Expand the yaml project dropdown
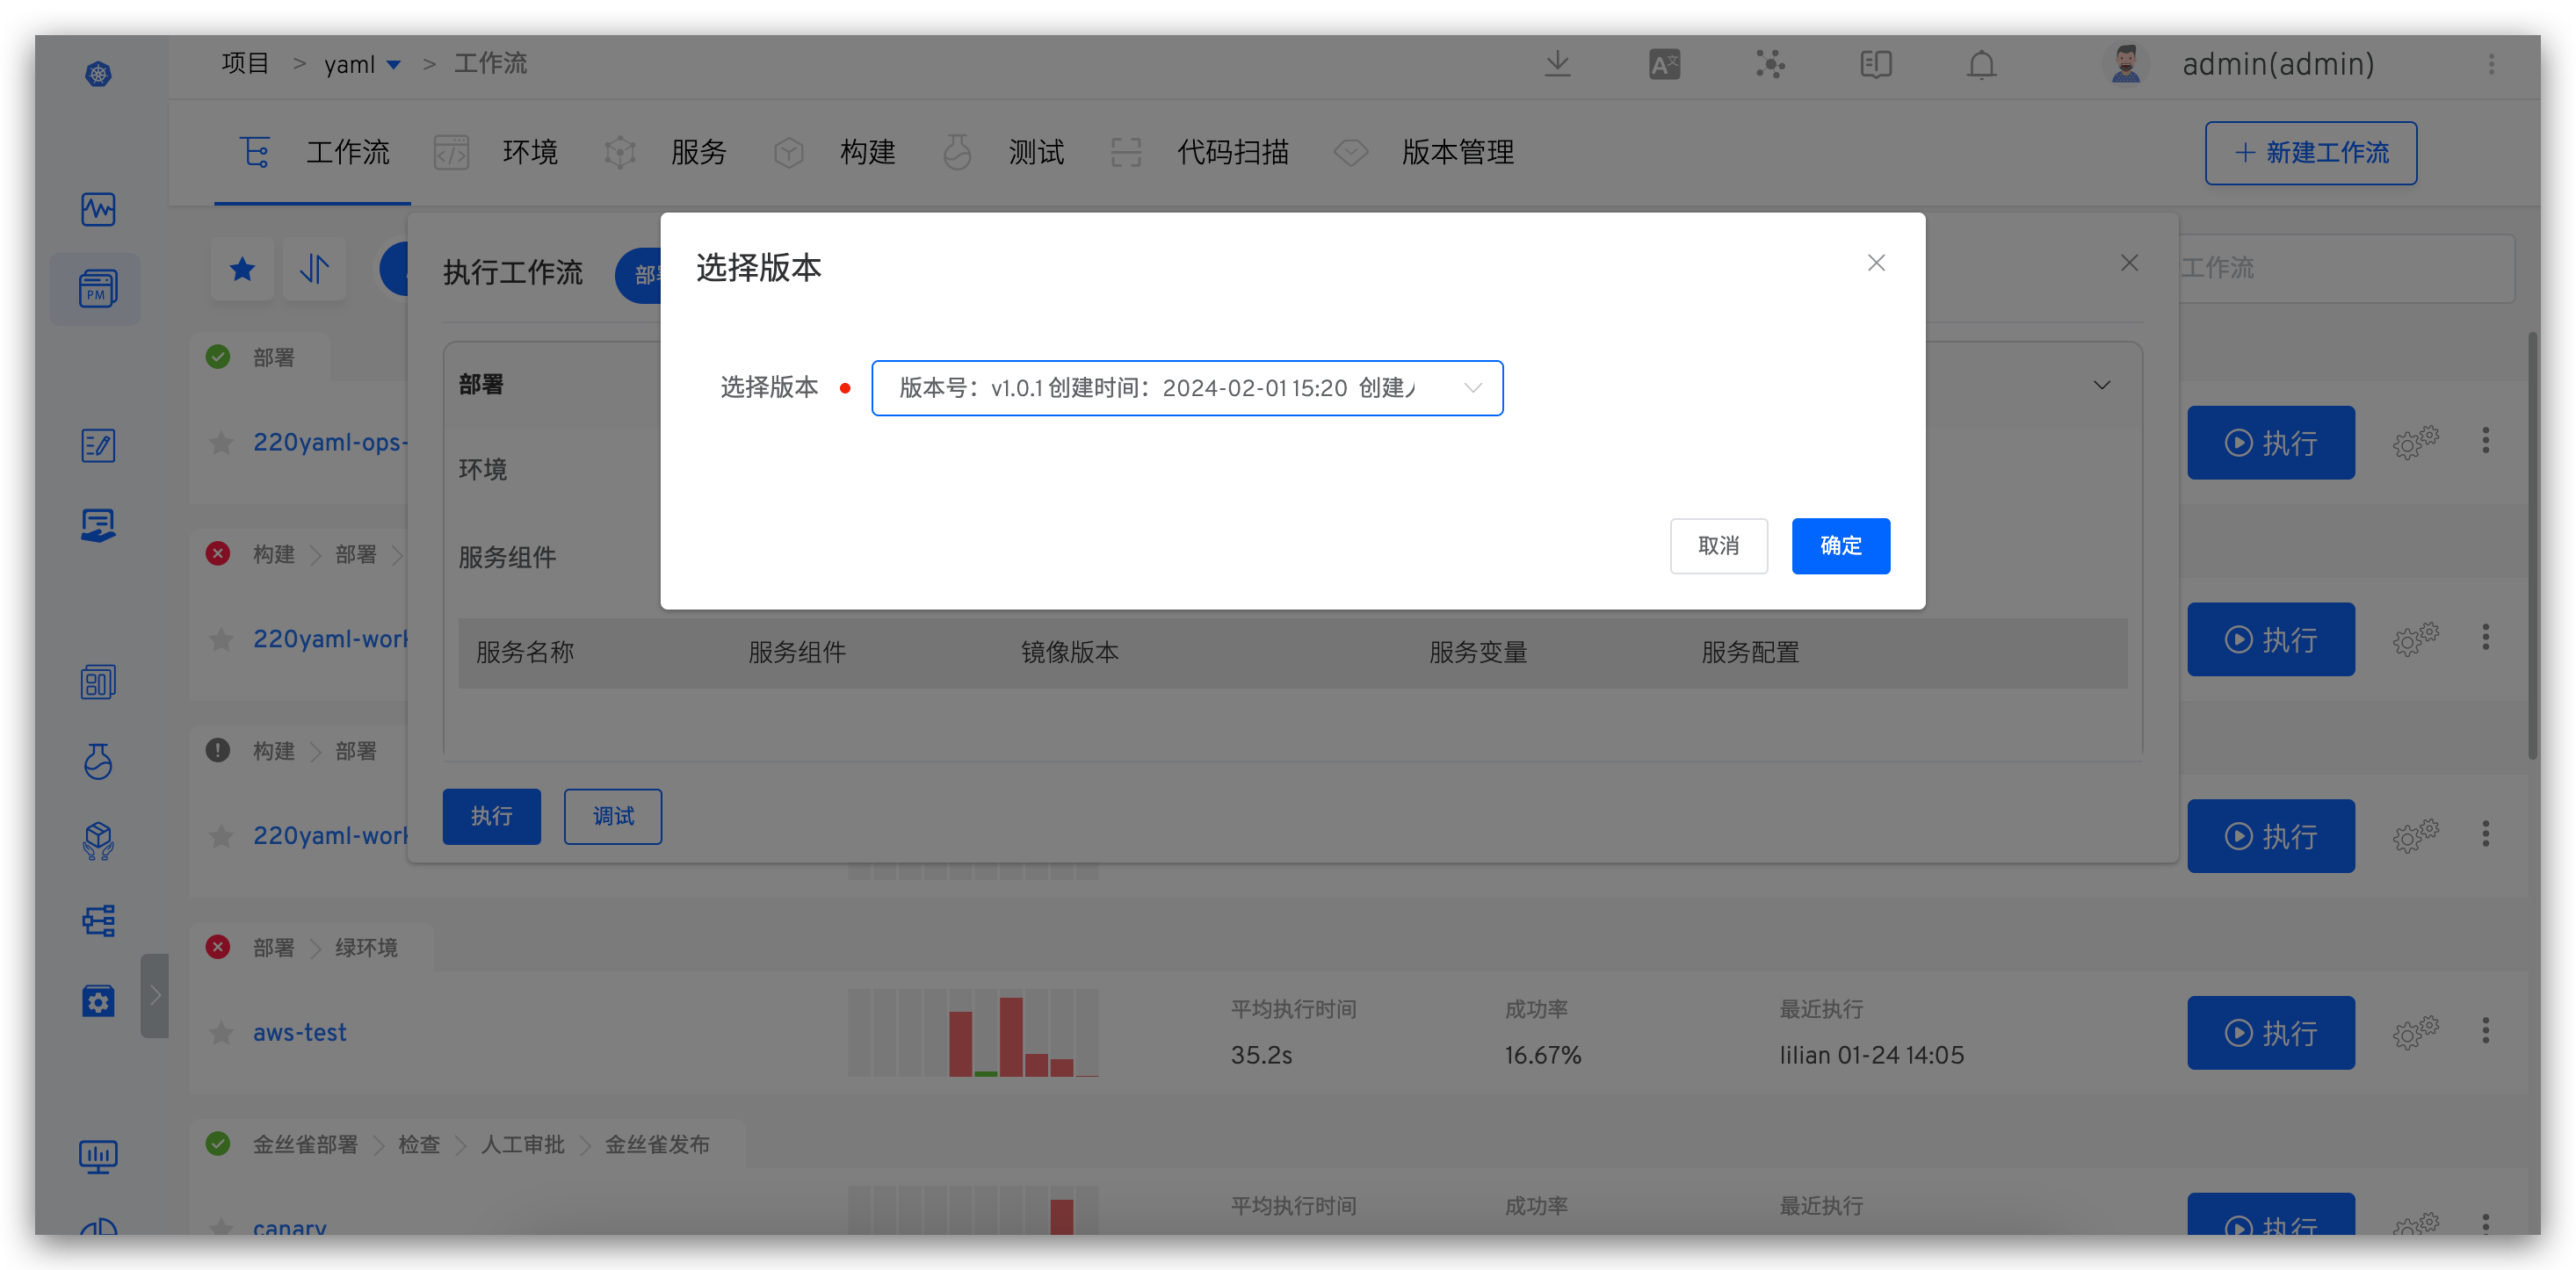This screenshot has width=2576, height=1270. pos(393,65)
